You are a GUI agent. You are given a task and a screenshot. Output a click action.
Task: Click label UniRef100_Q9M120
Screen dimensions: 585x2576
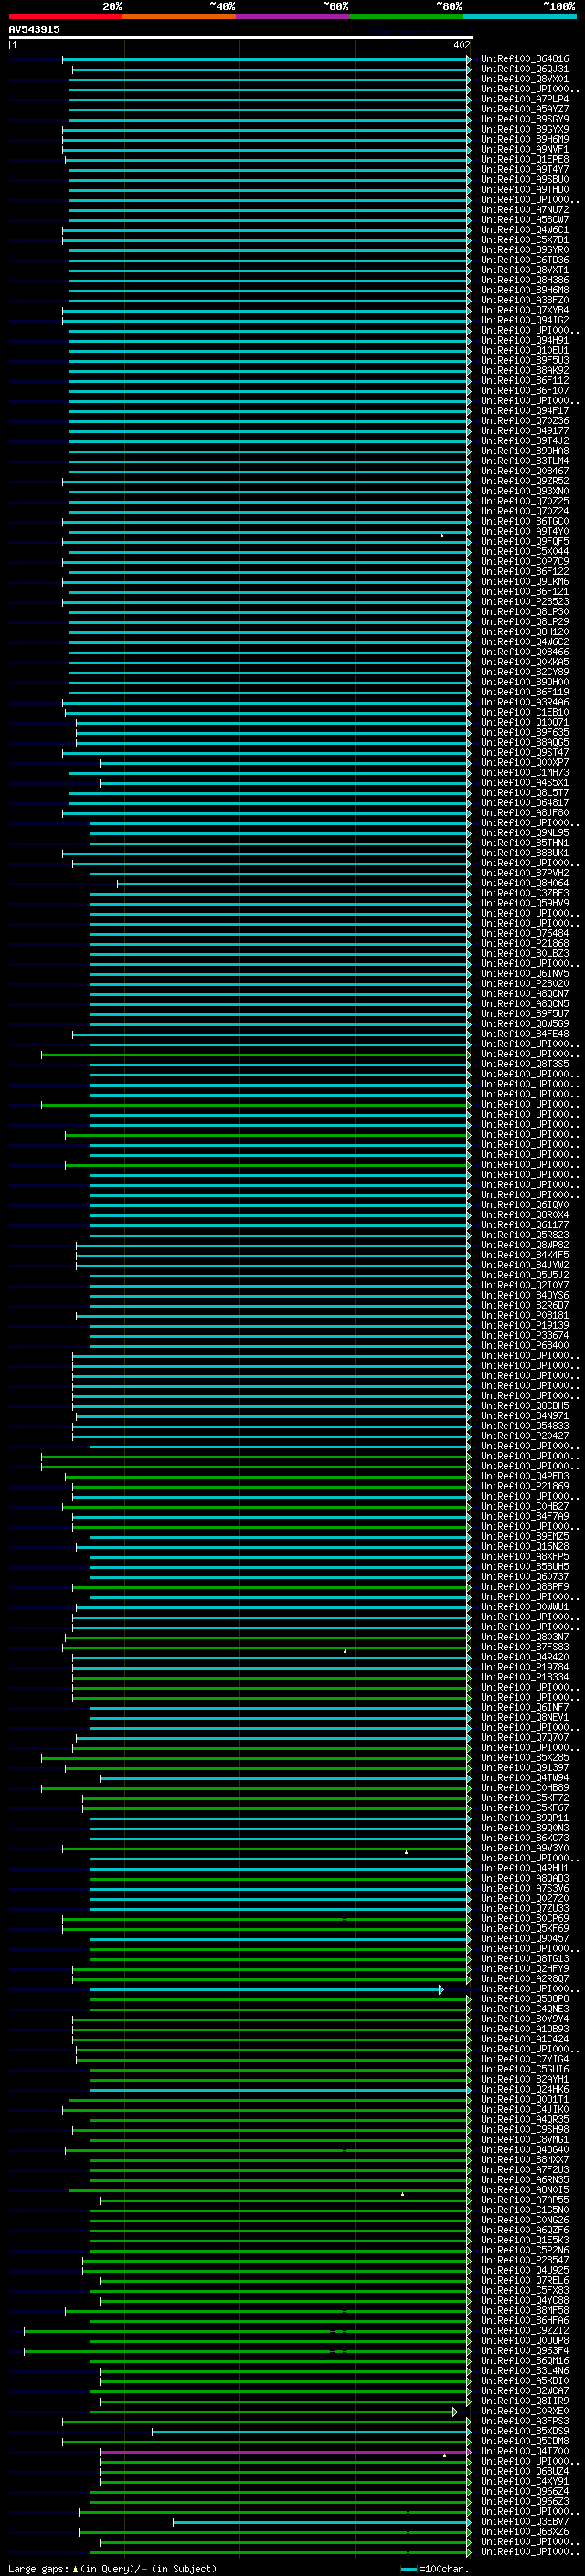525,632
